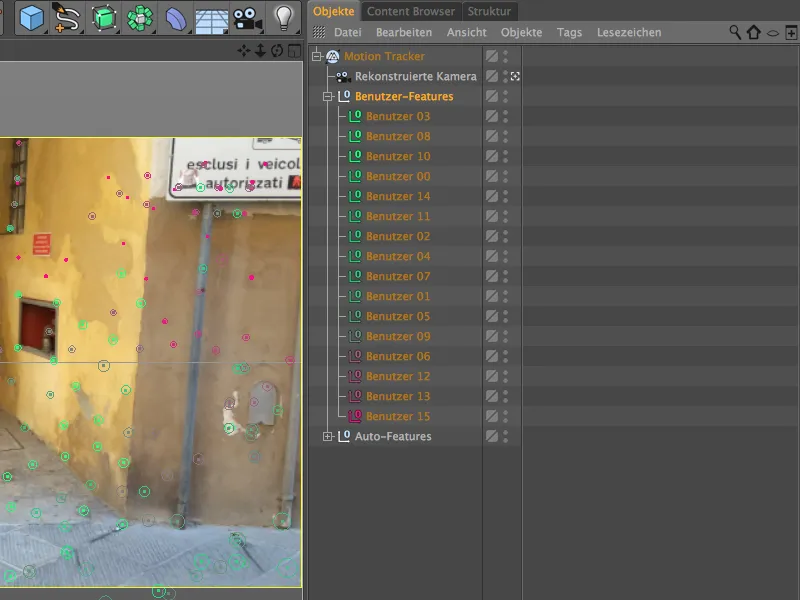The width and height of the screenshot is (800, 600).
Task: Click the Benutzer 09 gray null icon
Action: [355, 336]
